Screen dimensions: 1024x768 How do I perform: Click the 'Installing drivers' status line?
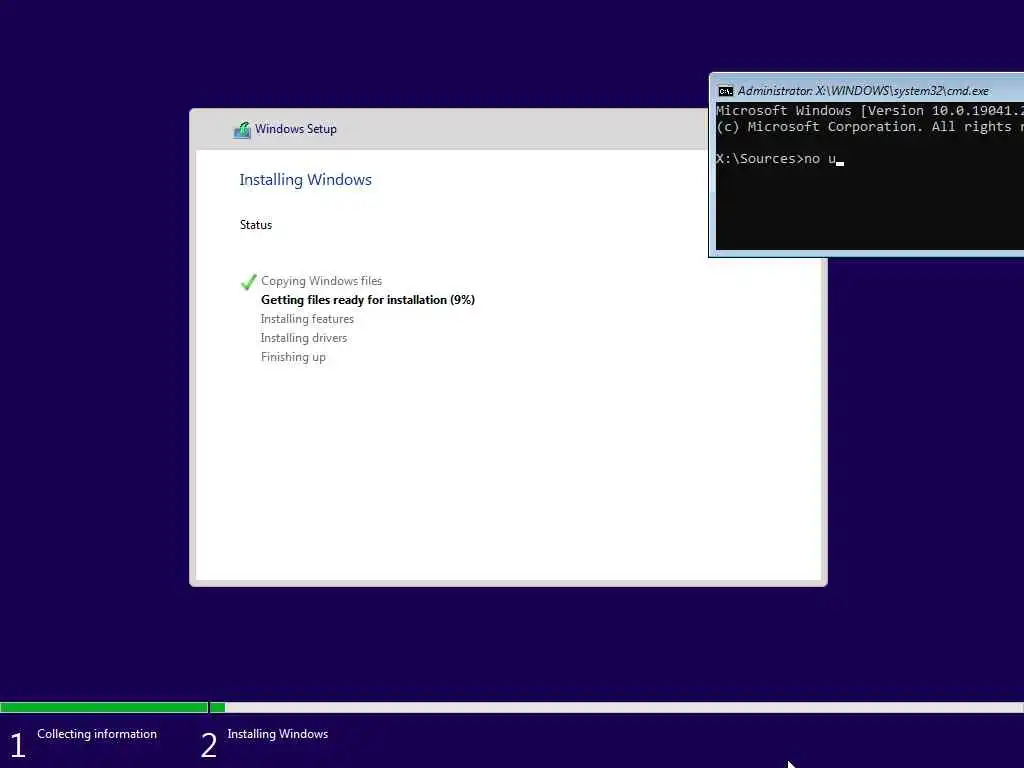click(x=304, y=338)
